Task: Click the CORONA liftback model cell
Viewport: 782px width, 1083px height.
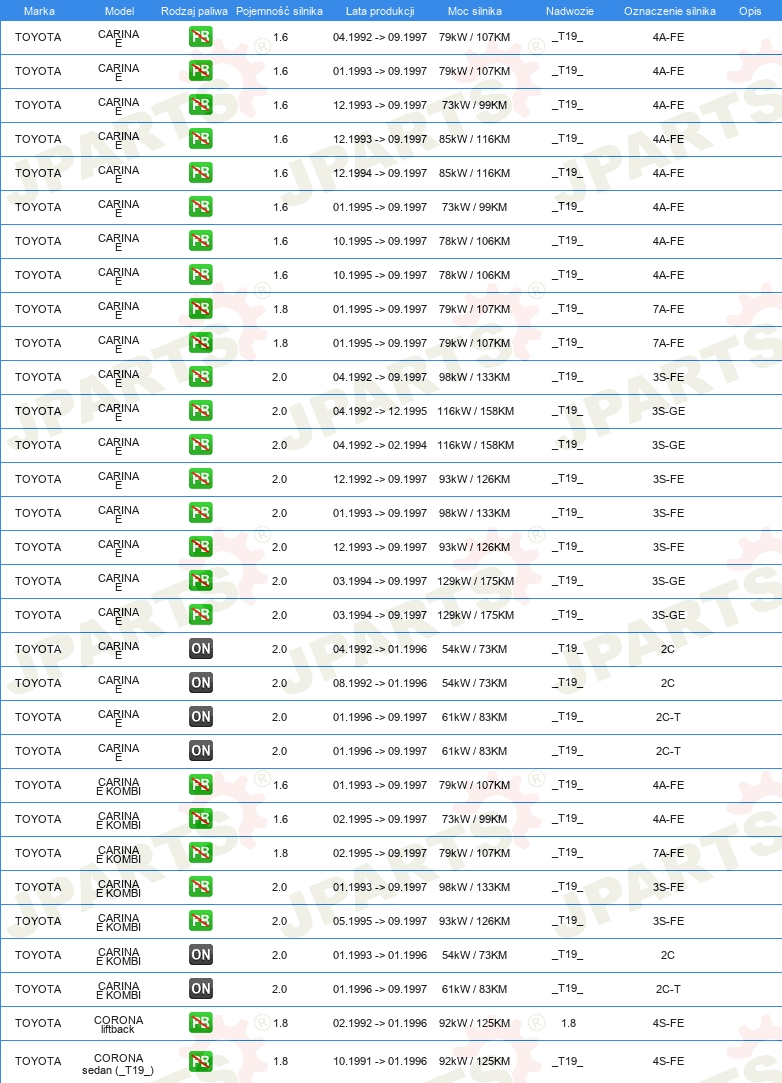Action: [x=118, y=1024]
